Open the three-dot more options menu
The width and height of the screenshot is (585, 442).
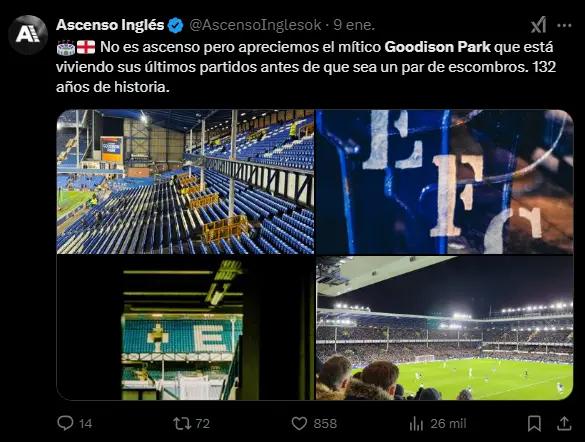click(x=564, y=25)
